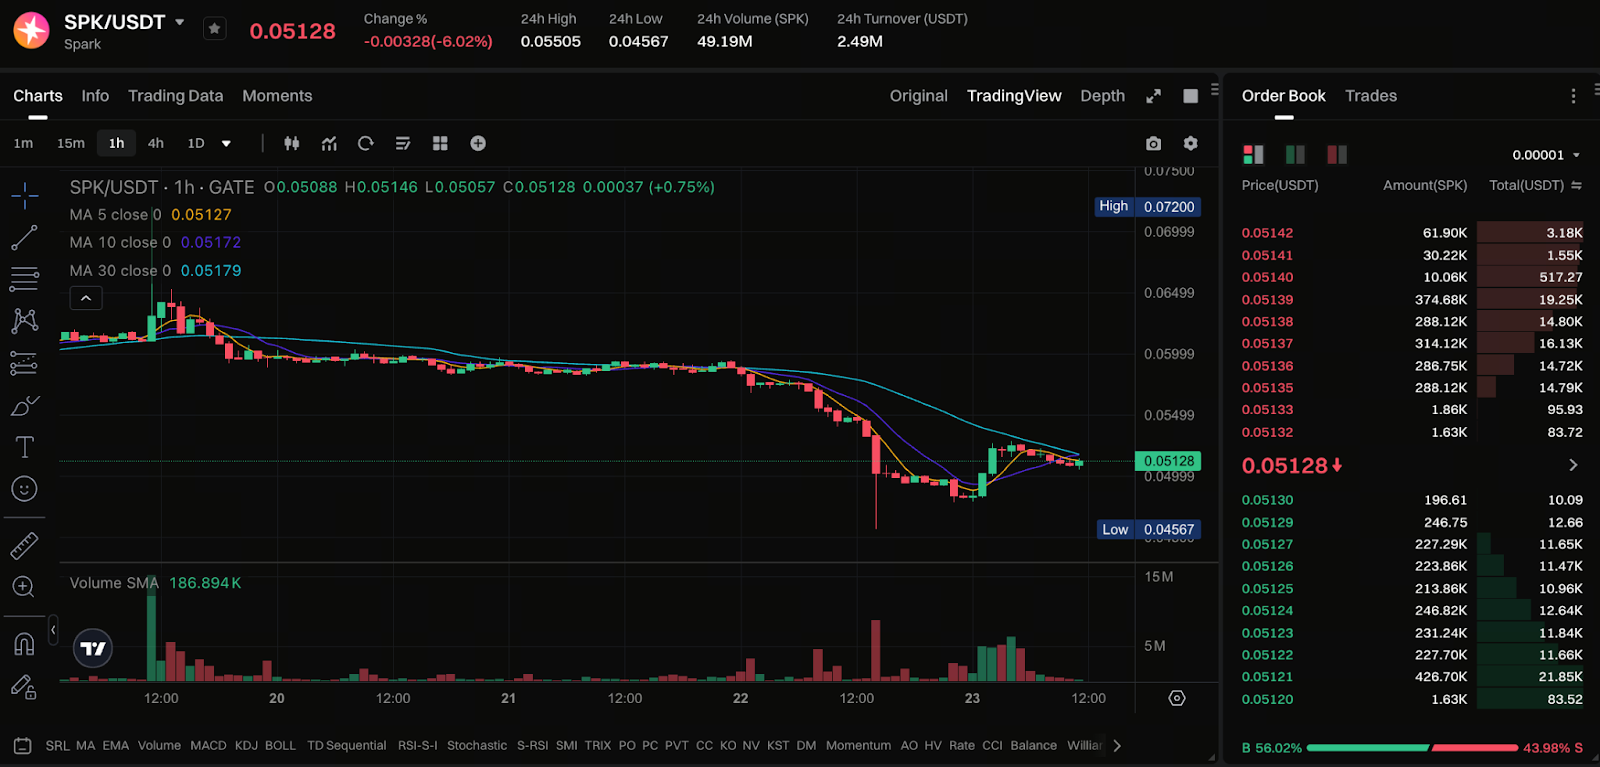The width and height of the screenshot is (1600, 767).
Task: Select the TradingView chart view
Action: [1014, 96]
